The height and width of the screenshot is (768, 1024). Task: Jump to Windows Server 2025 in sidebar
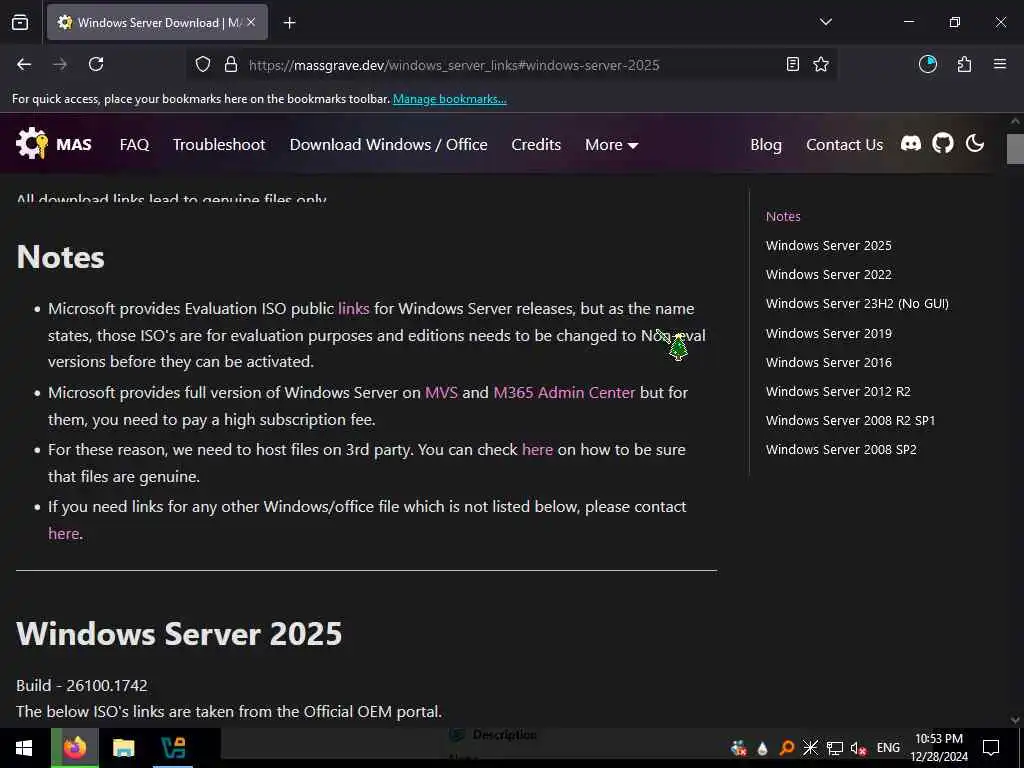pyautogui.click(x=828, y=246)
